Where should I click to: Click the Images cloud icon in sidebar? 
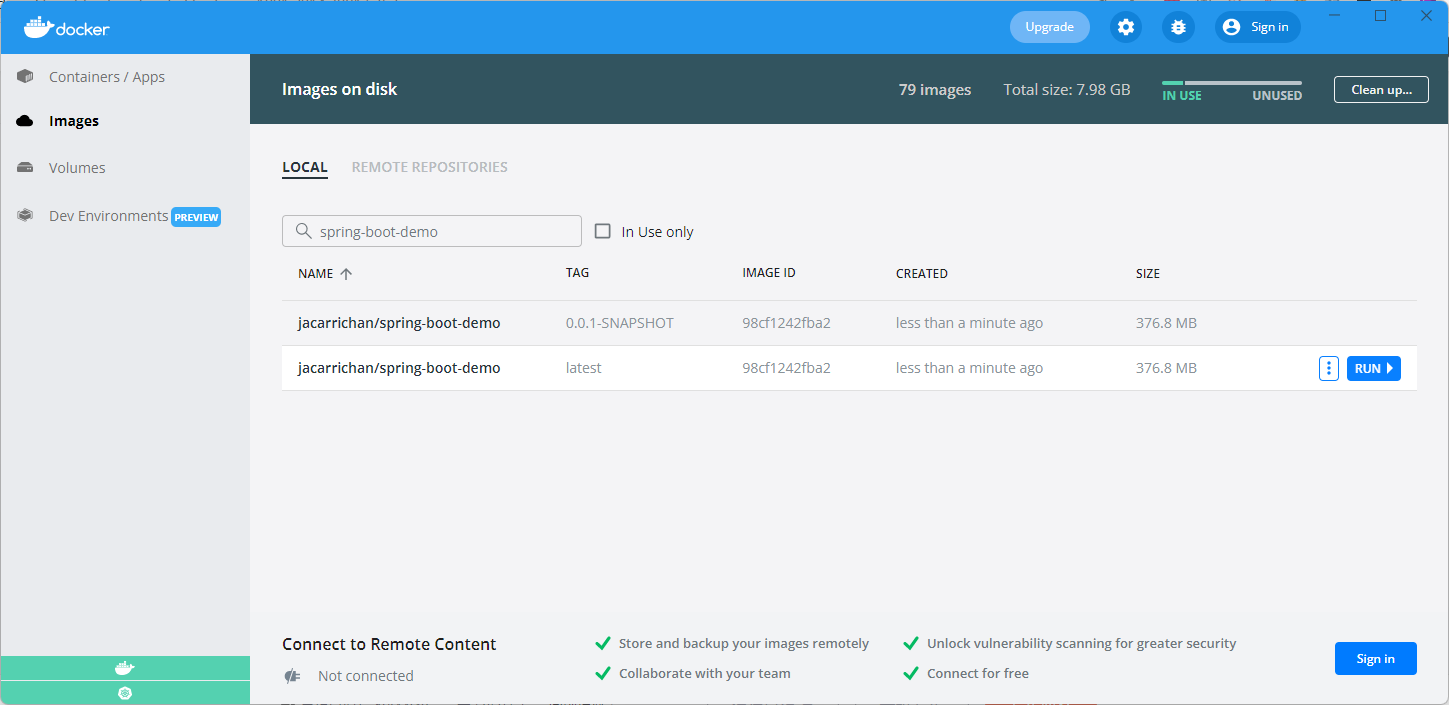click(25, 121)
